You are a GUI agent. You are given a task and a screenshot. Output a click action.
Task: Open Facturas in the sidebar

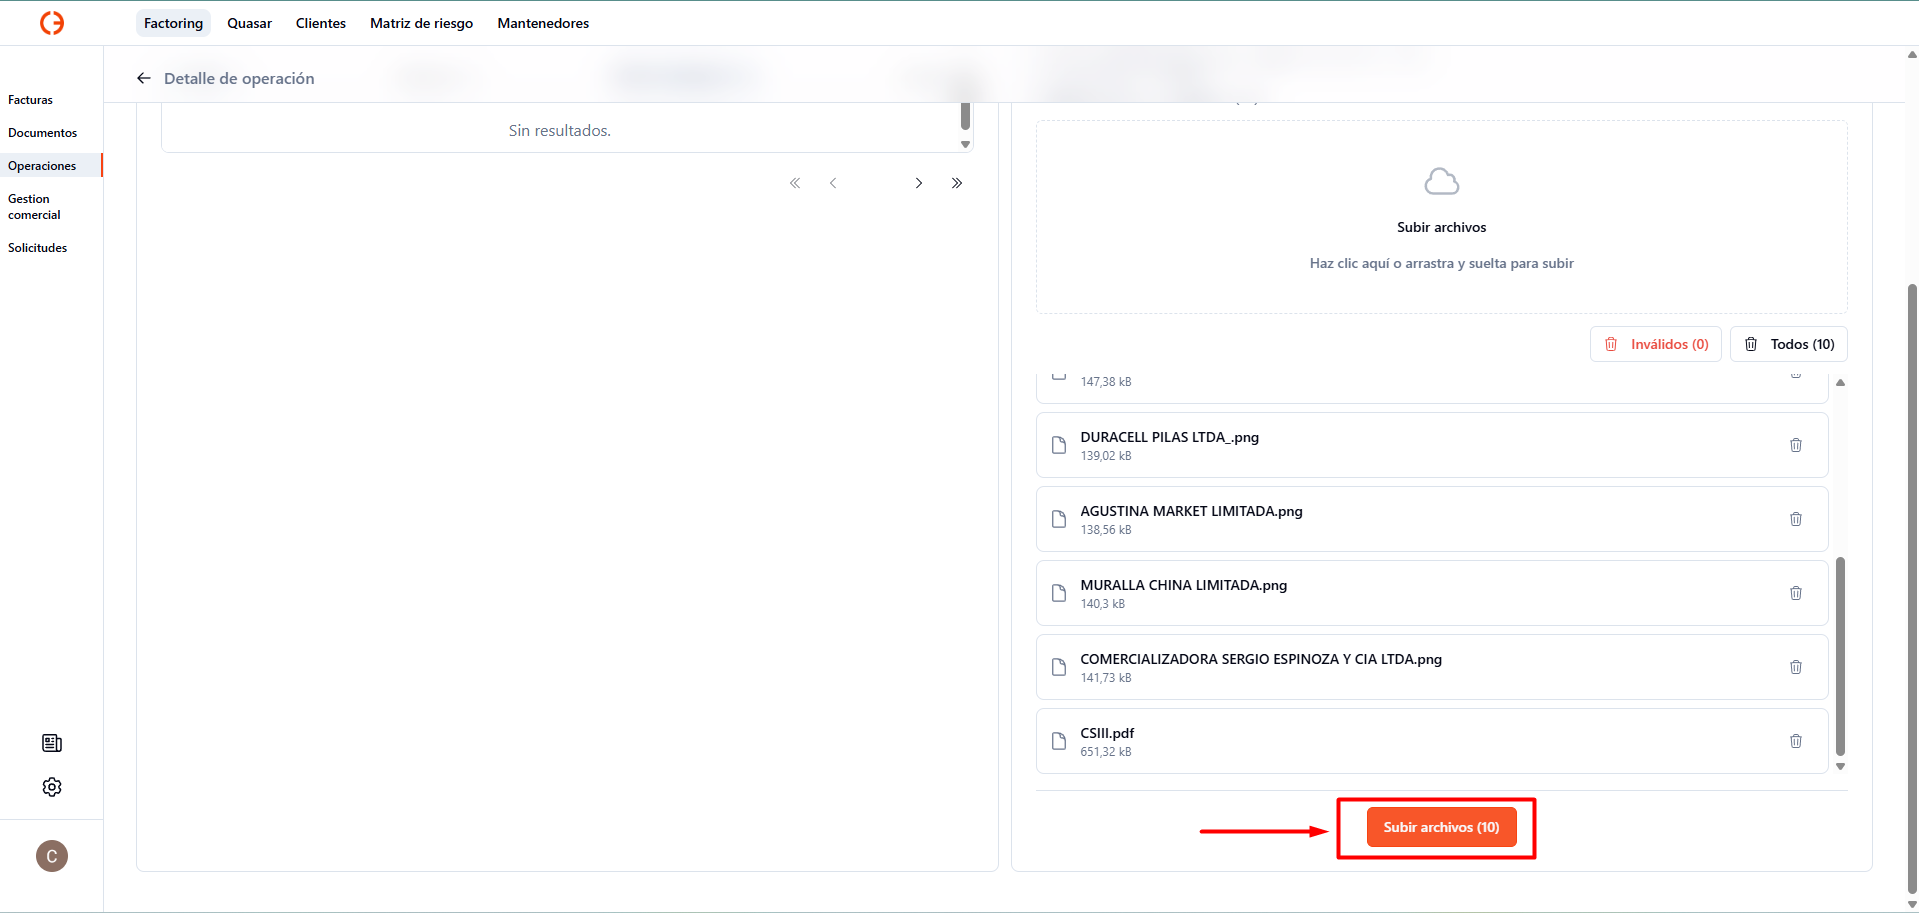click(x=31, y=100)
